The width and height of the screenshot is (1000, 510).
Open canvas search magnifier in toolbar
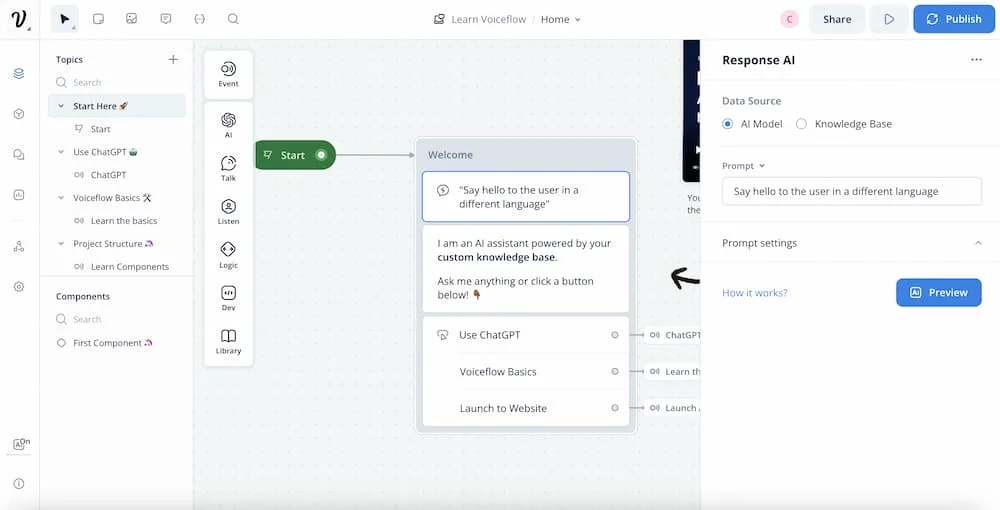(x=233, y=19)
